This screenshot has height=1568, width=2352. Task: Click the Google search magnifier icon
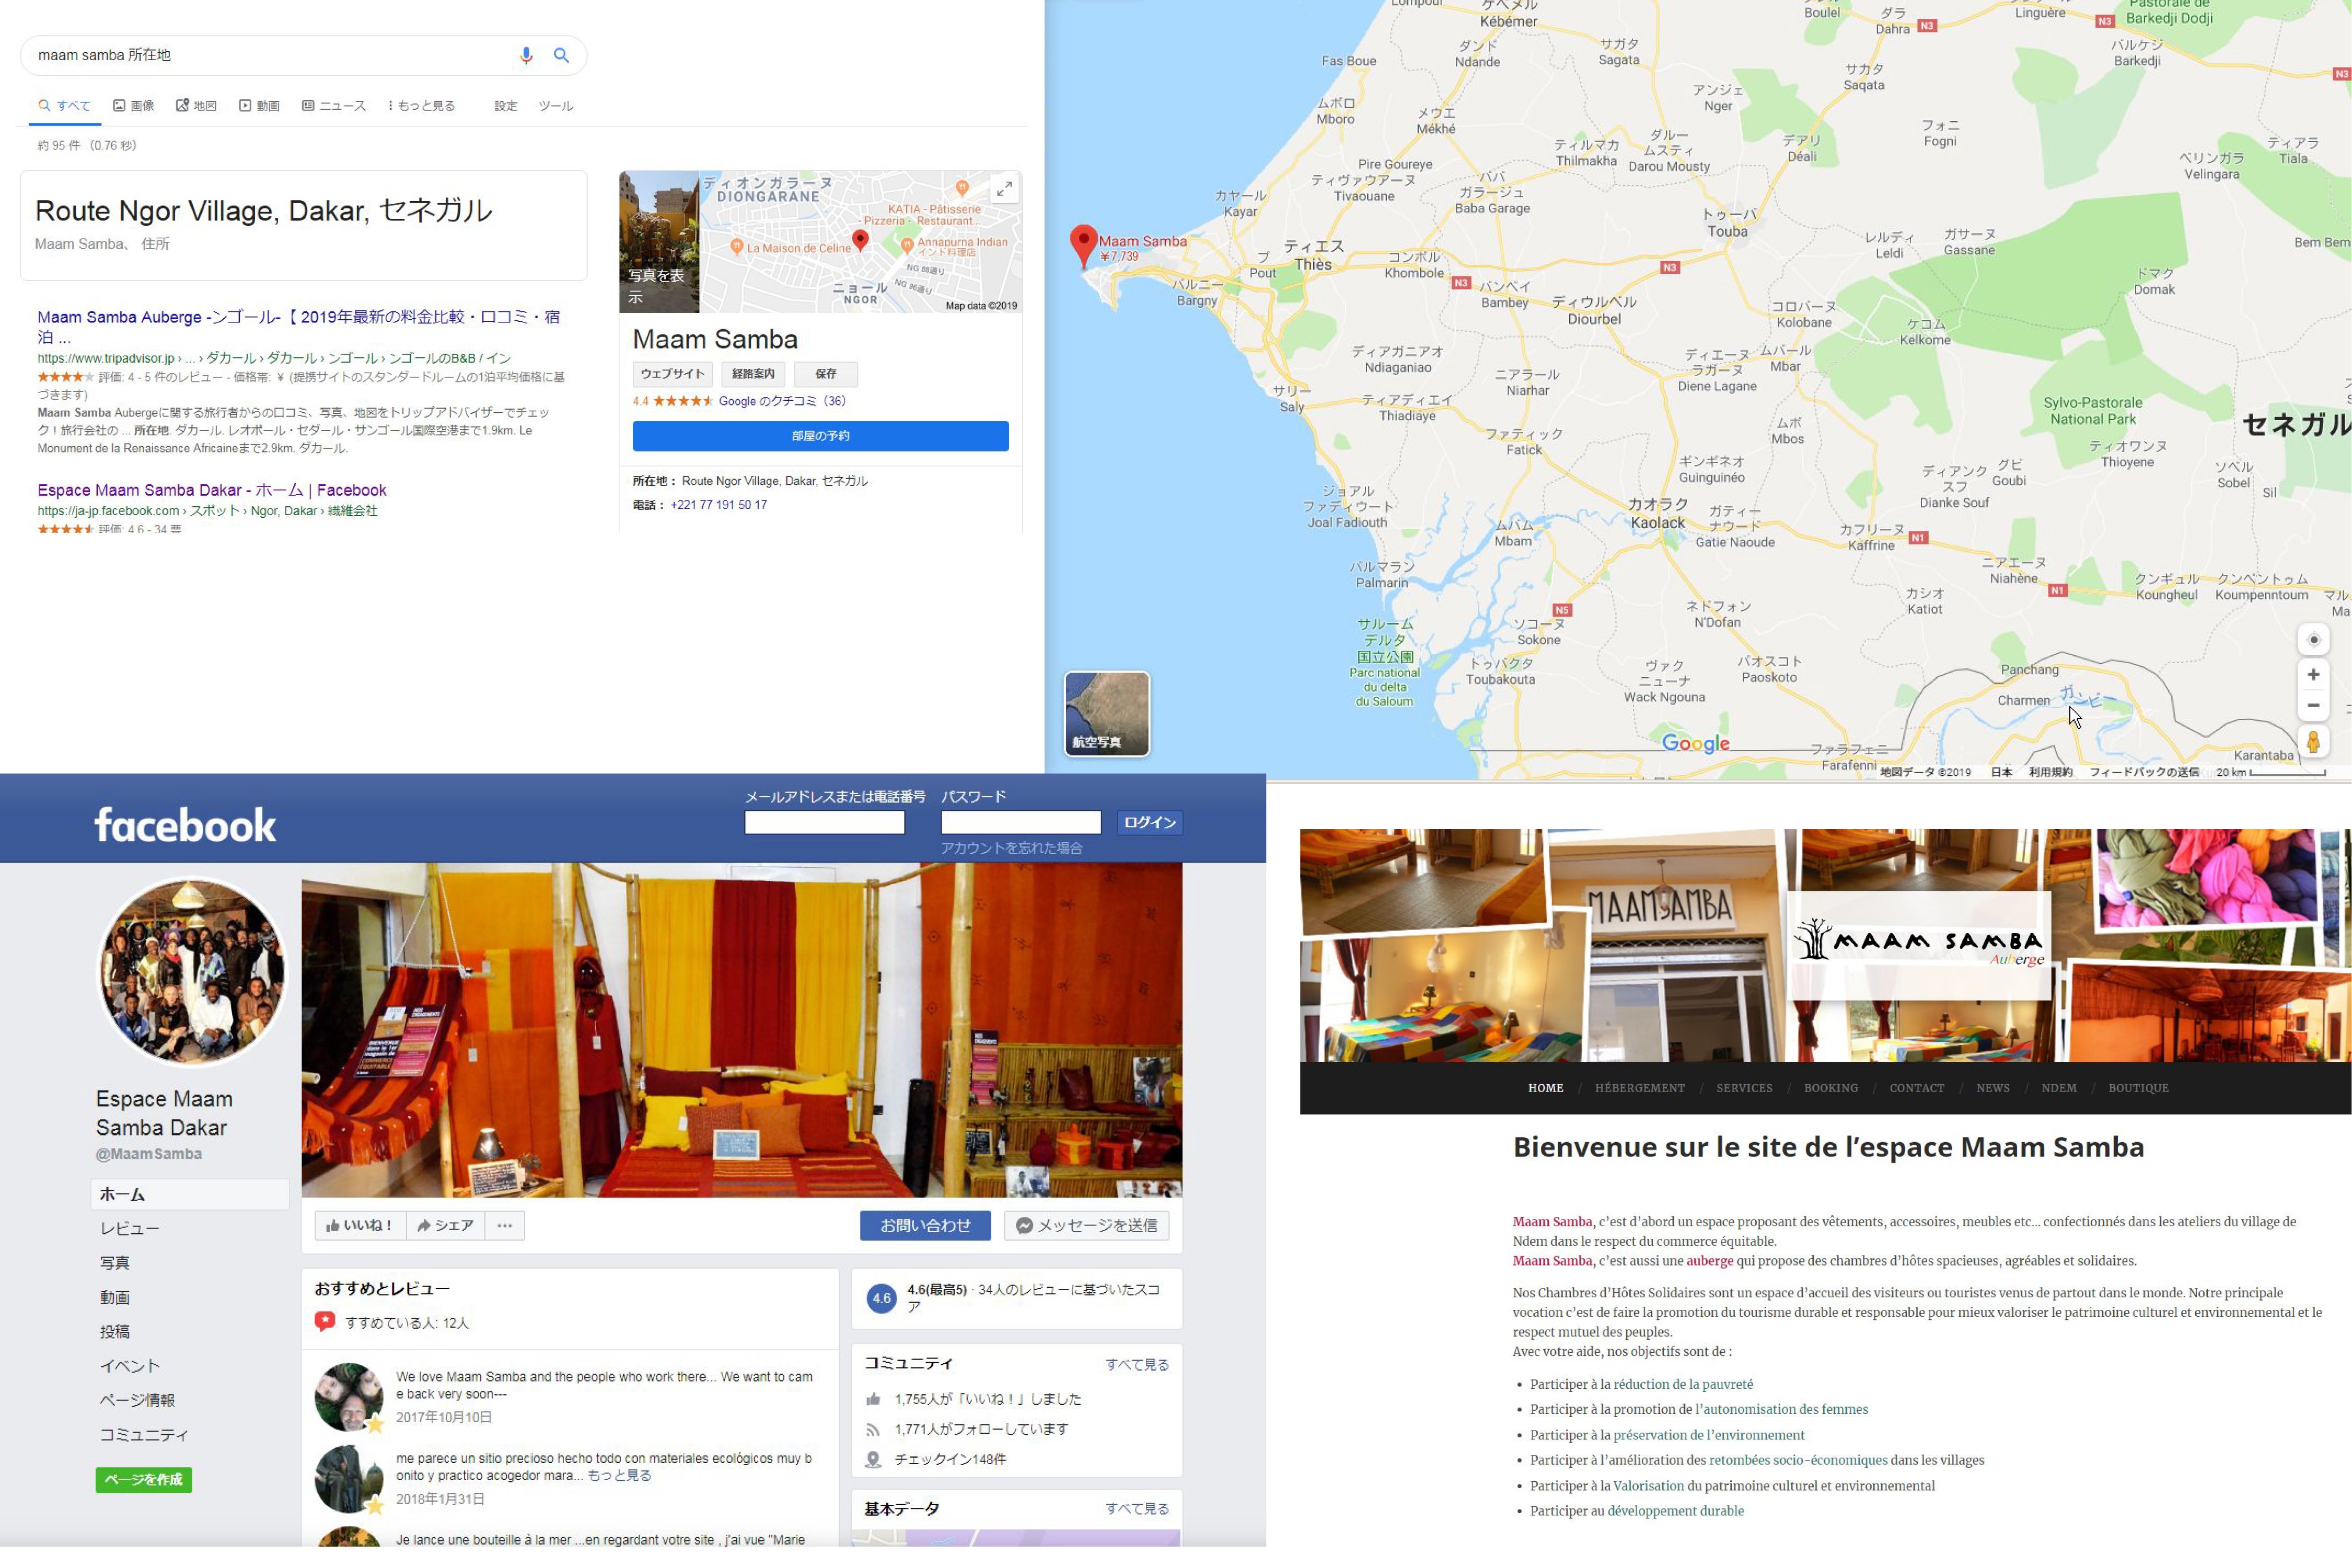coord(561,56)
